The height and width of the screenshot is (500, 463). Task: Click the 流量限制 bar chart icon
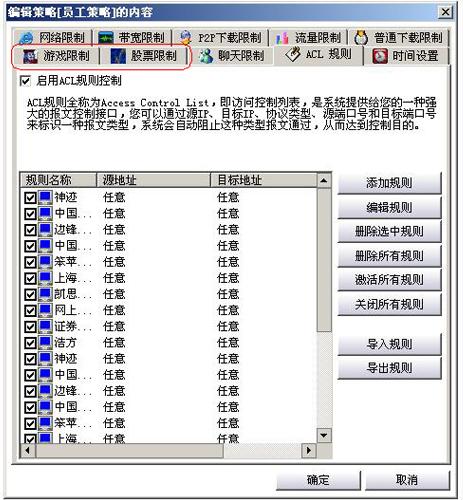(282, 38)
